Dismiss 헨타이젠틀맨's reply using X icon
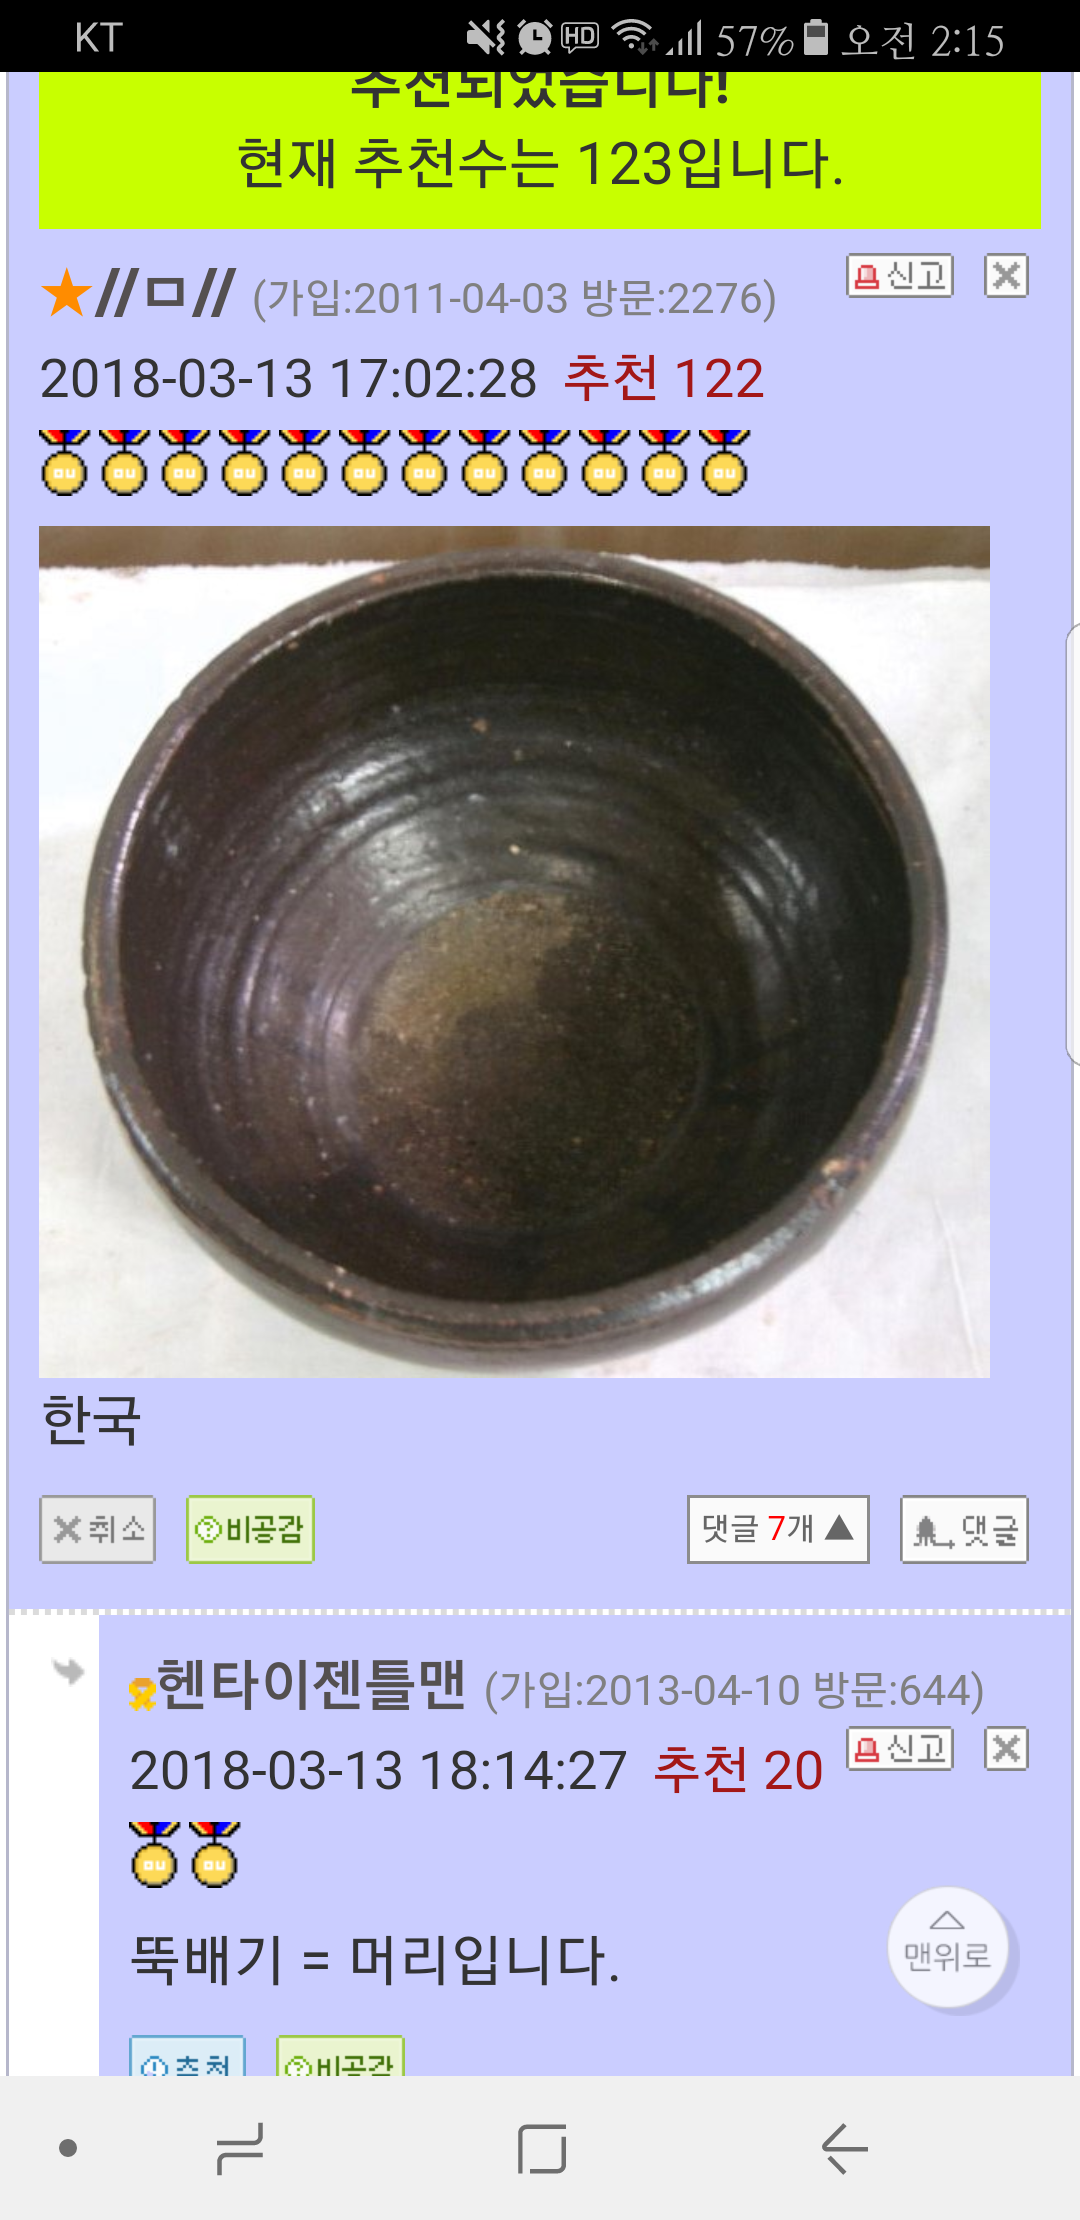1080x2220 pixels. 1006,1749
